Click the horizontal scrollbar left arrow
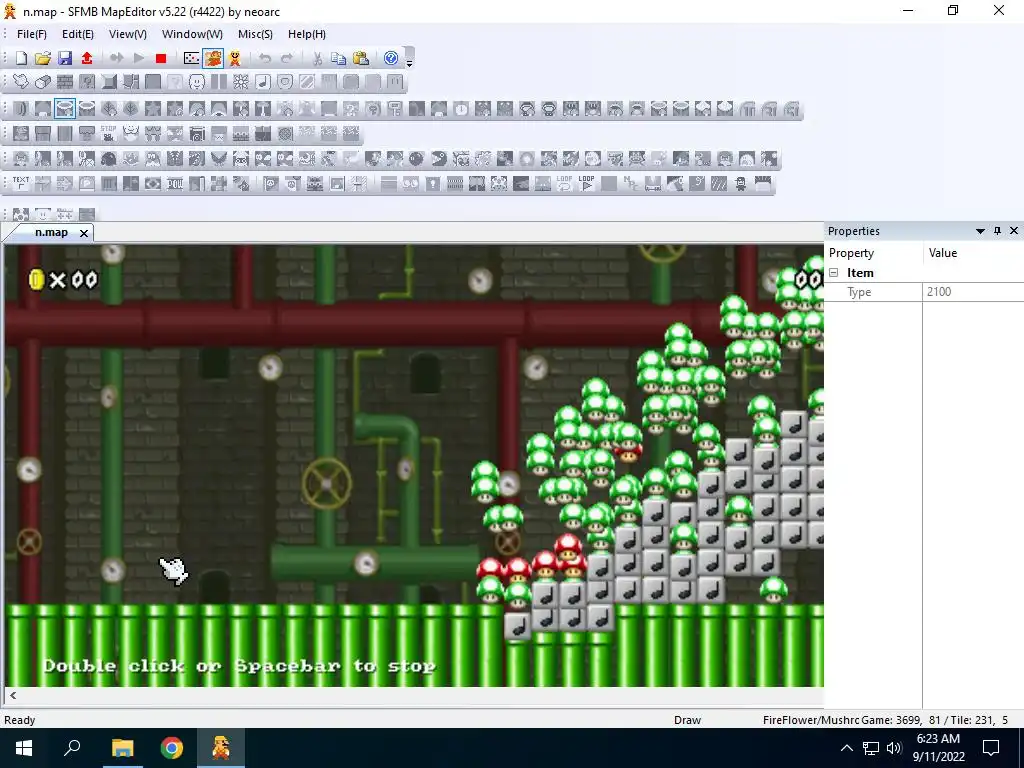The width and height of the screenshot is (1024, 768). tap(12, 696)
